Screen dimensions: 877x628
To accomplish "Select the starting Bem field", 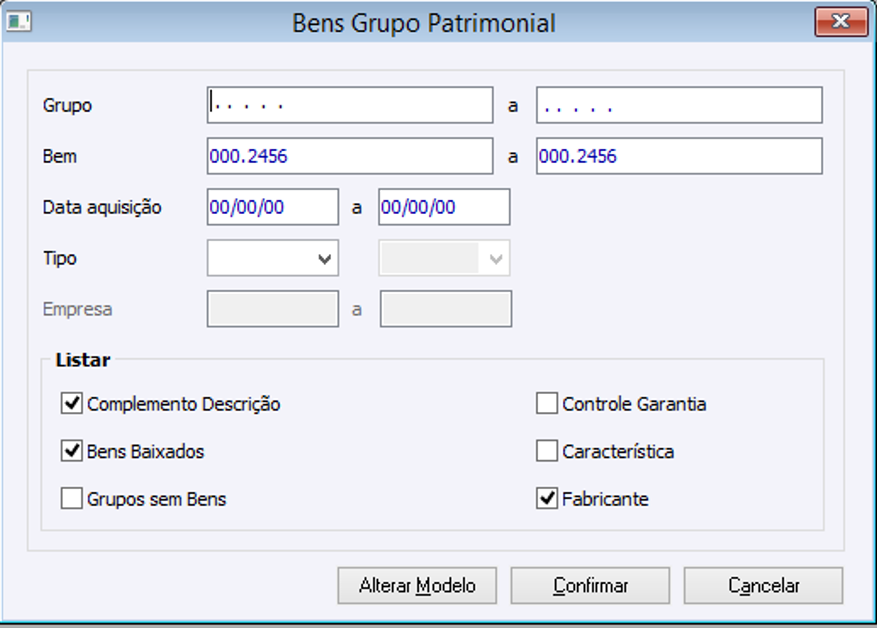I will click(x=350, y=156).
